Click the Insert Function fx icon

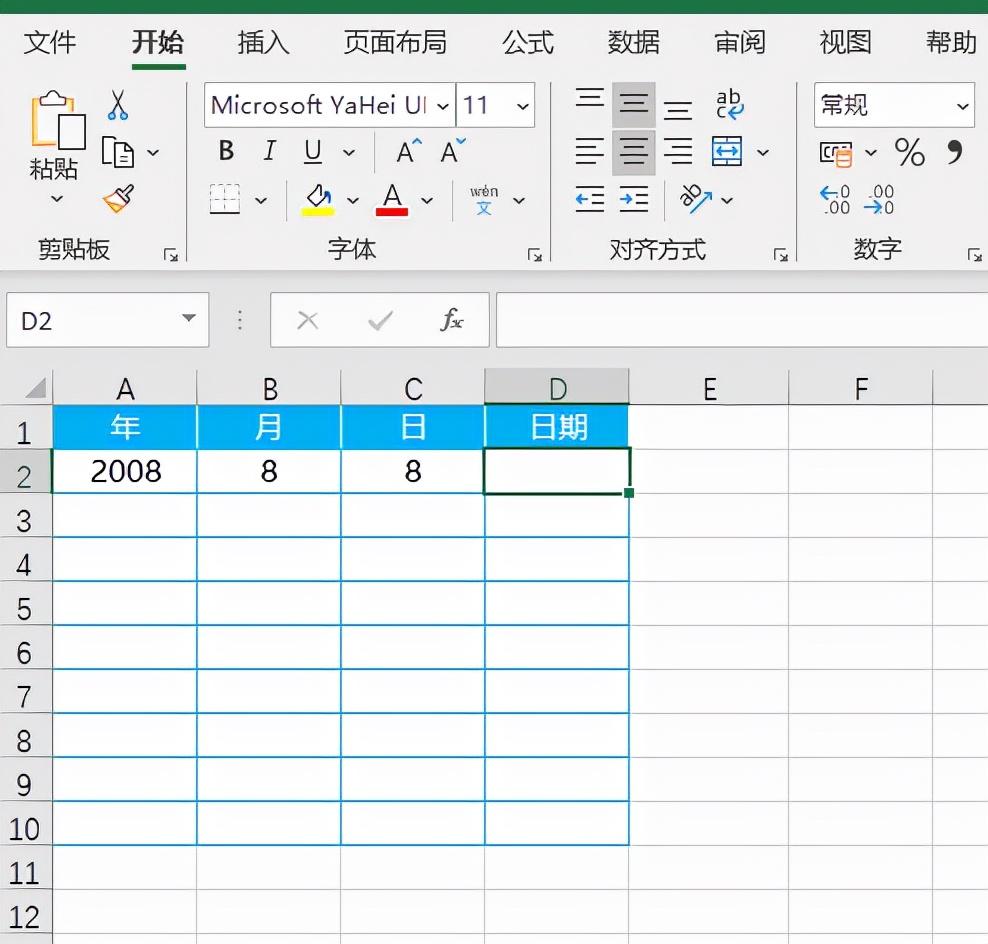pos(452,320)
